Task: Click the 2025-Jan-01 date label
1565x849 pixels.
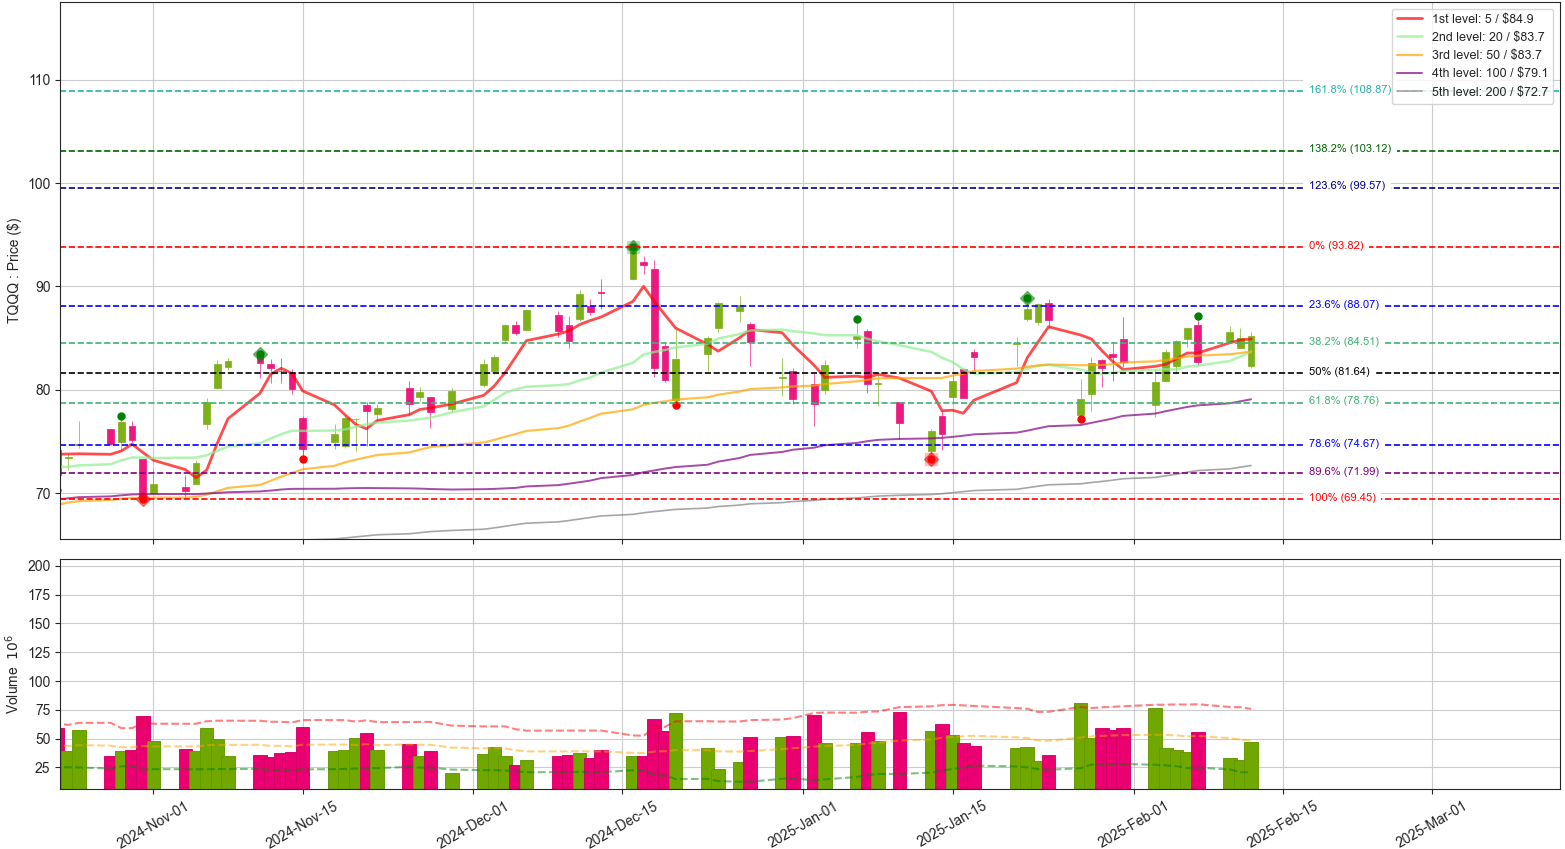Action: (x=802, y=823)
